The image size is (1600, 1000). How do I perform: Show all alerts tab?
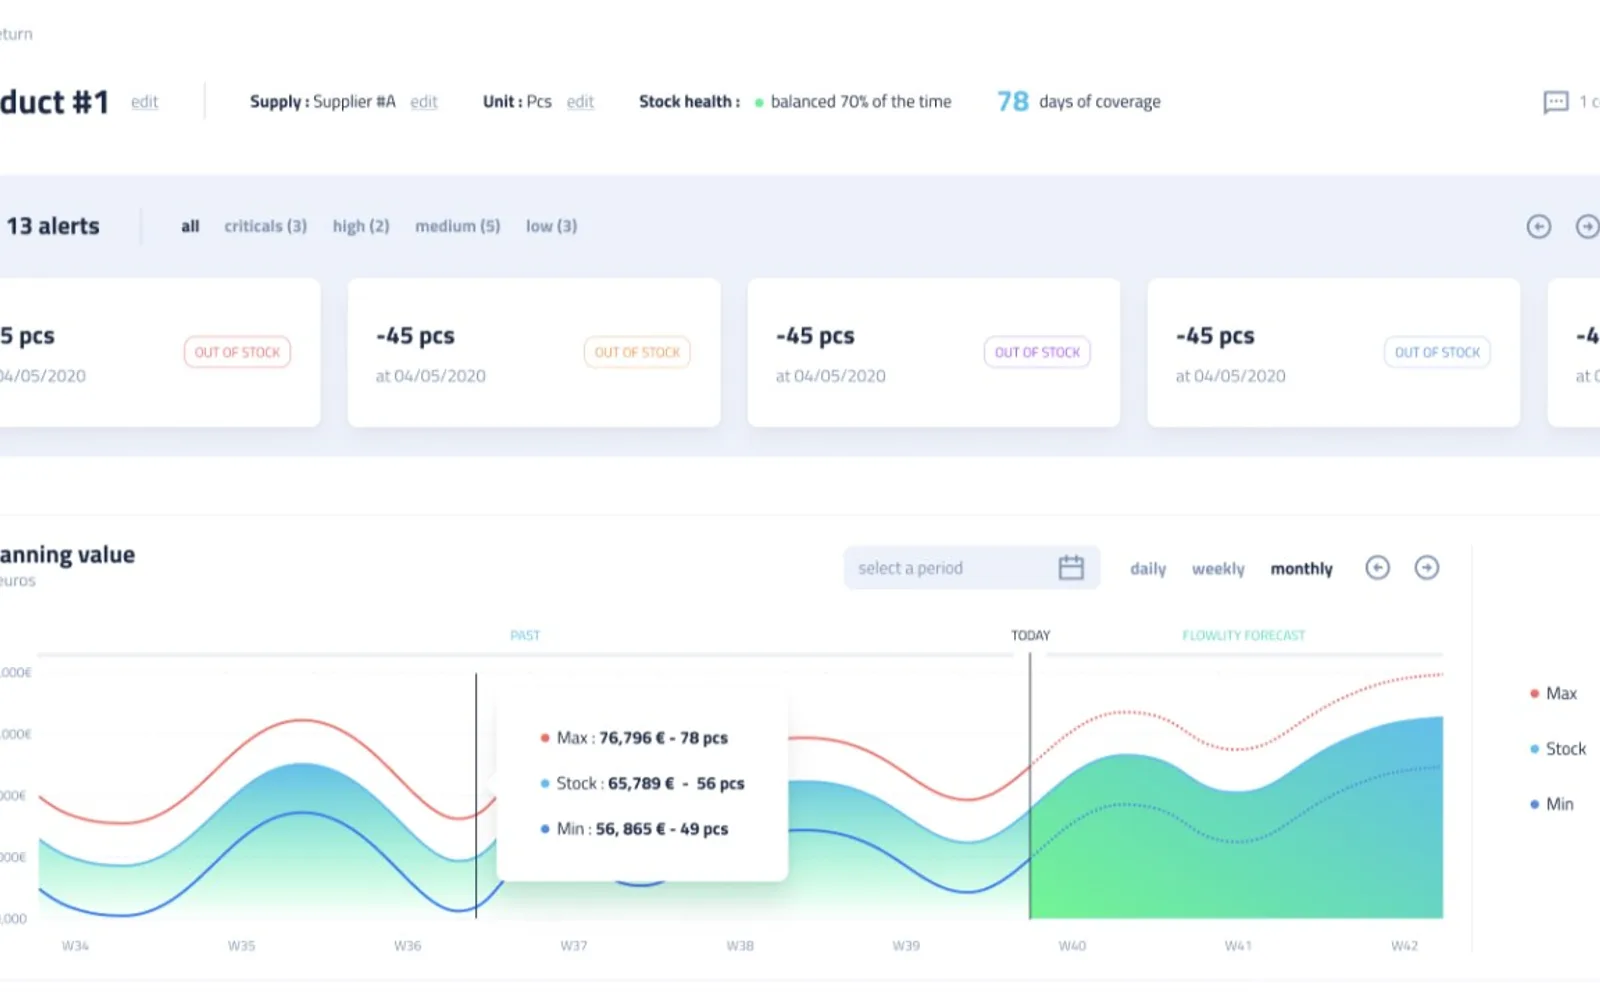coord(190,226)
